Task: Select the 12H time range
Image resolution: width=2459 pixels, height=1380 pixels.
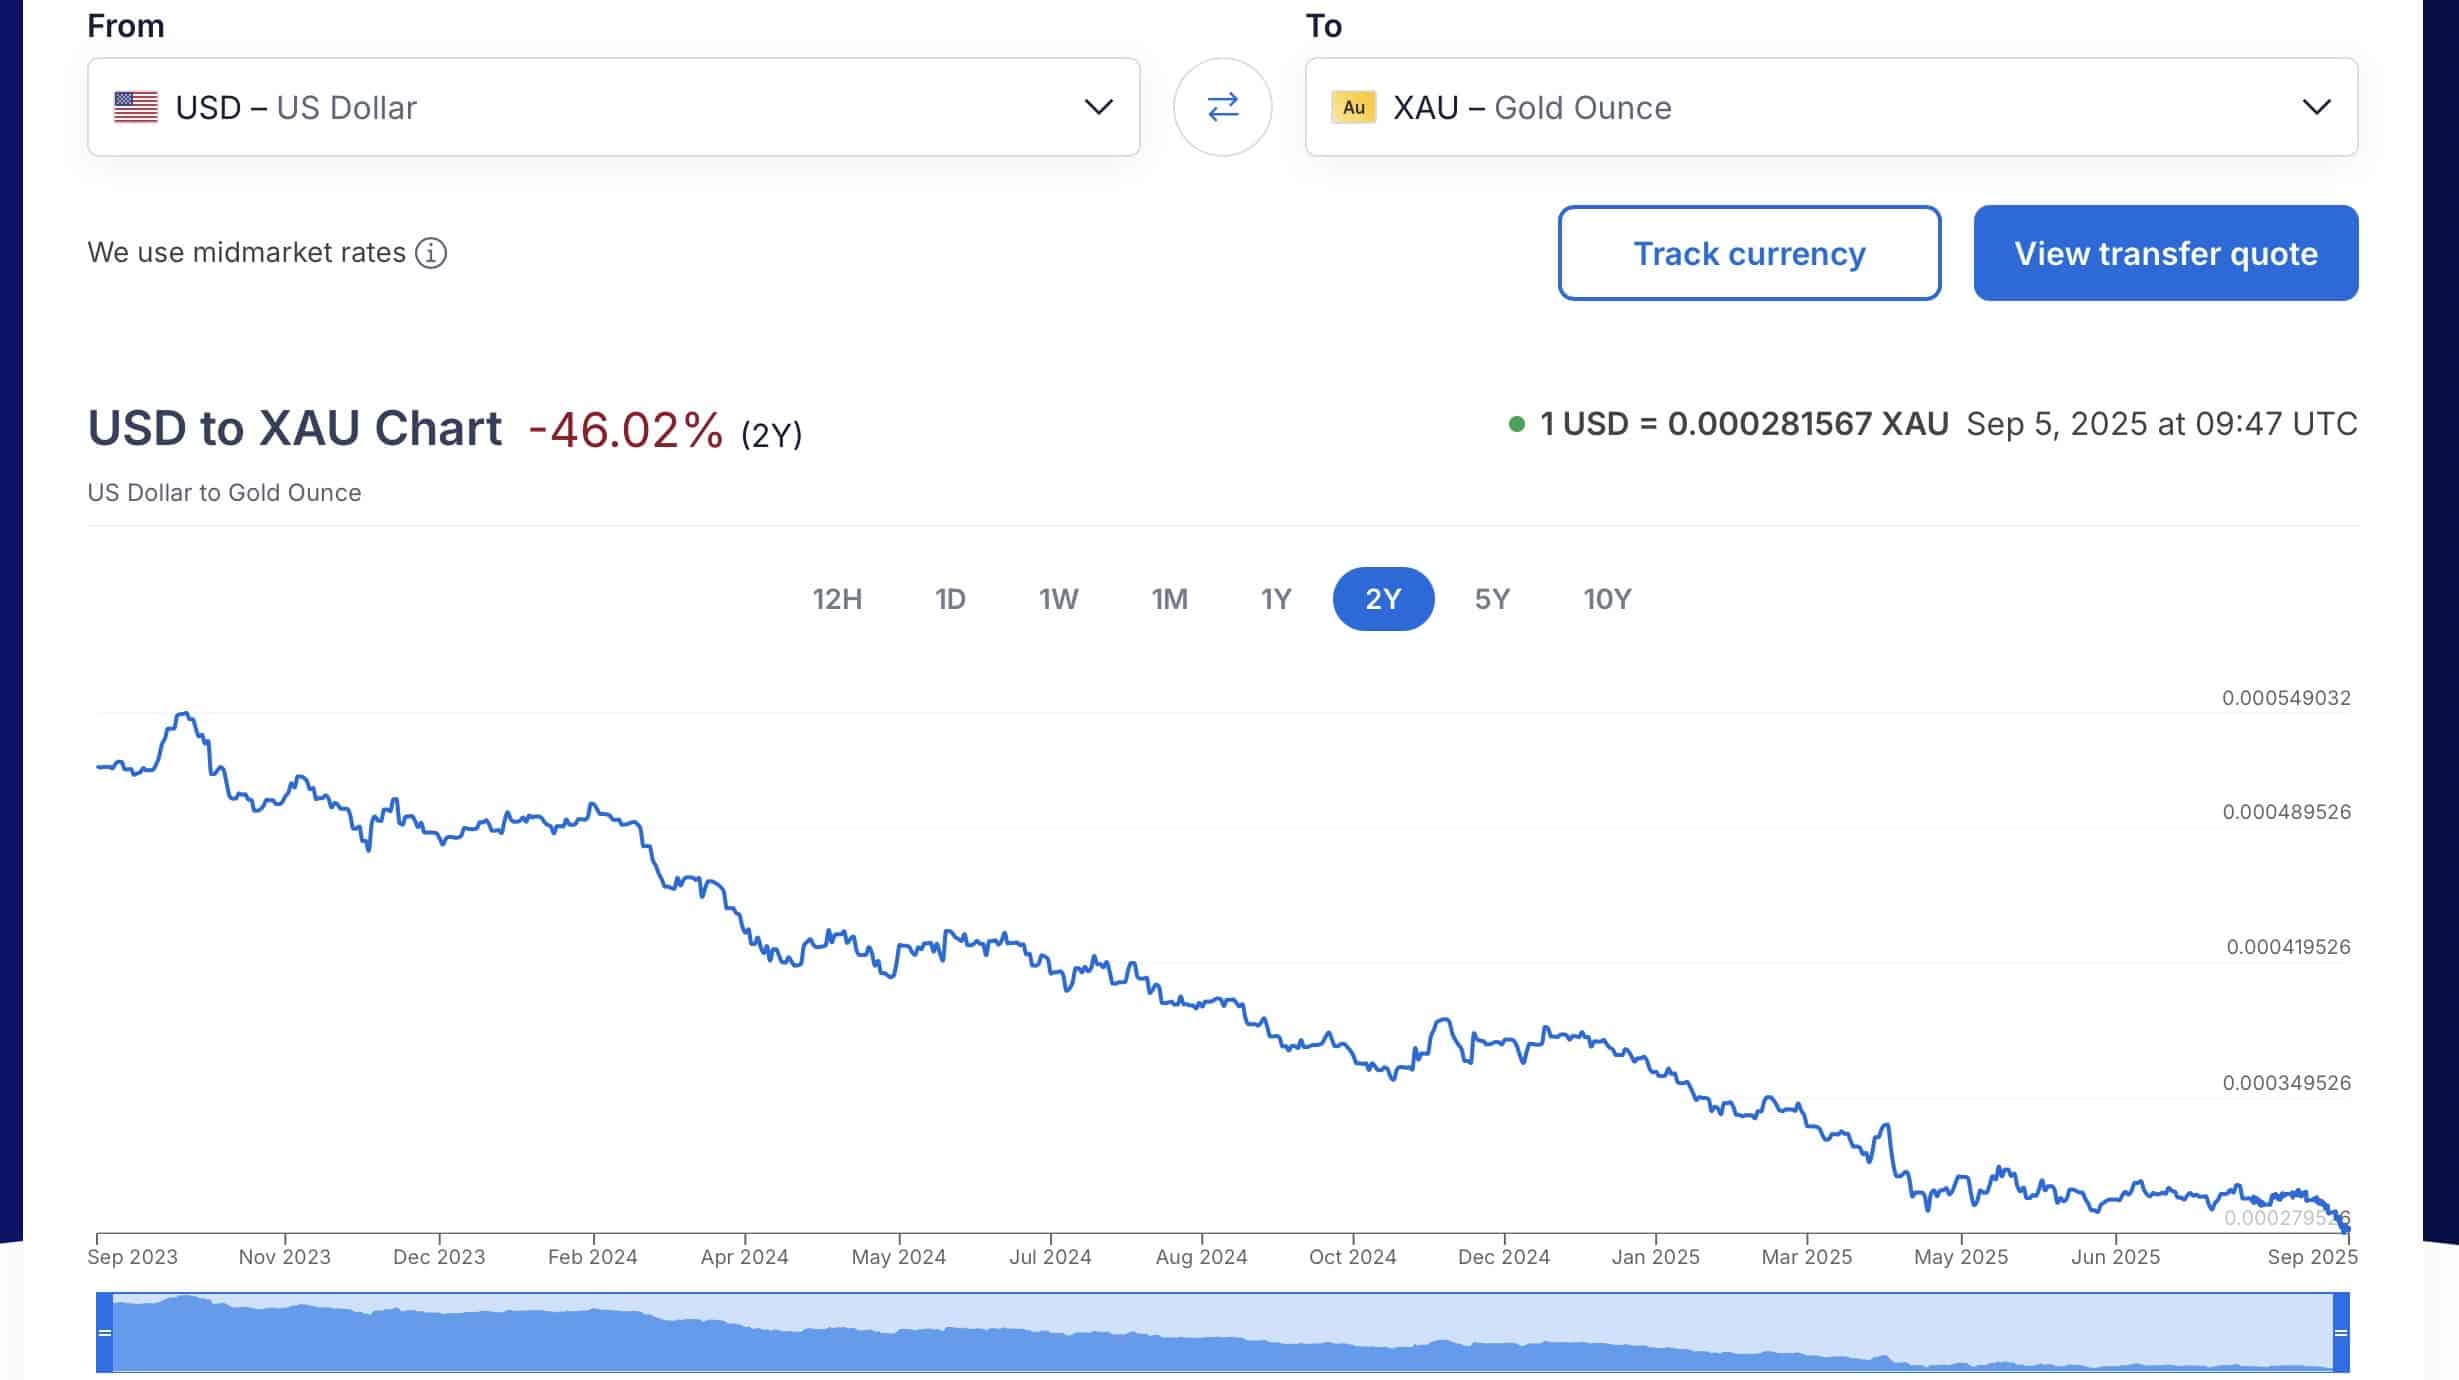Action: tap(837, 599)
